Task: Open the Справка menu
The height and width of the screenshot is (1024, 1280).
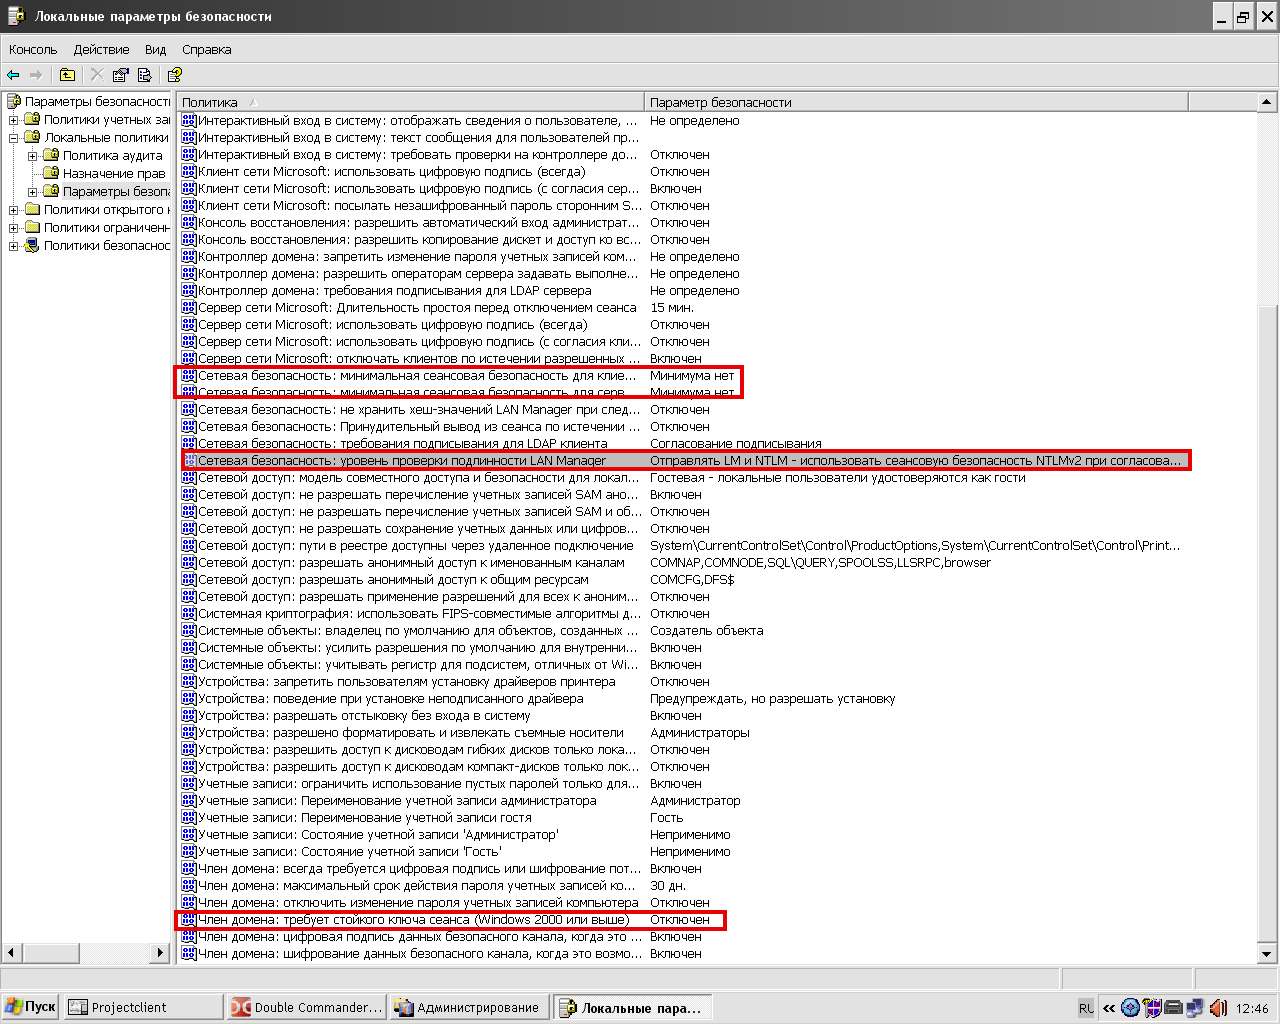Action: [206, 49]
